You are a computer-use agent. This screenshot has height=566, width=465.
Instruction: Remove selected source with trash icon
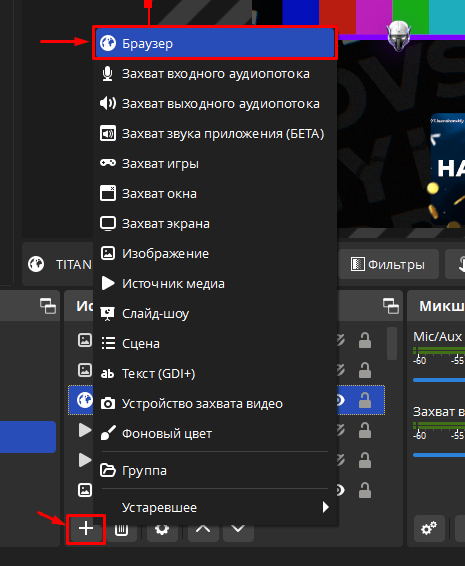coord(121,530)
